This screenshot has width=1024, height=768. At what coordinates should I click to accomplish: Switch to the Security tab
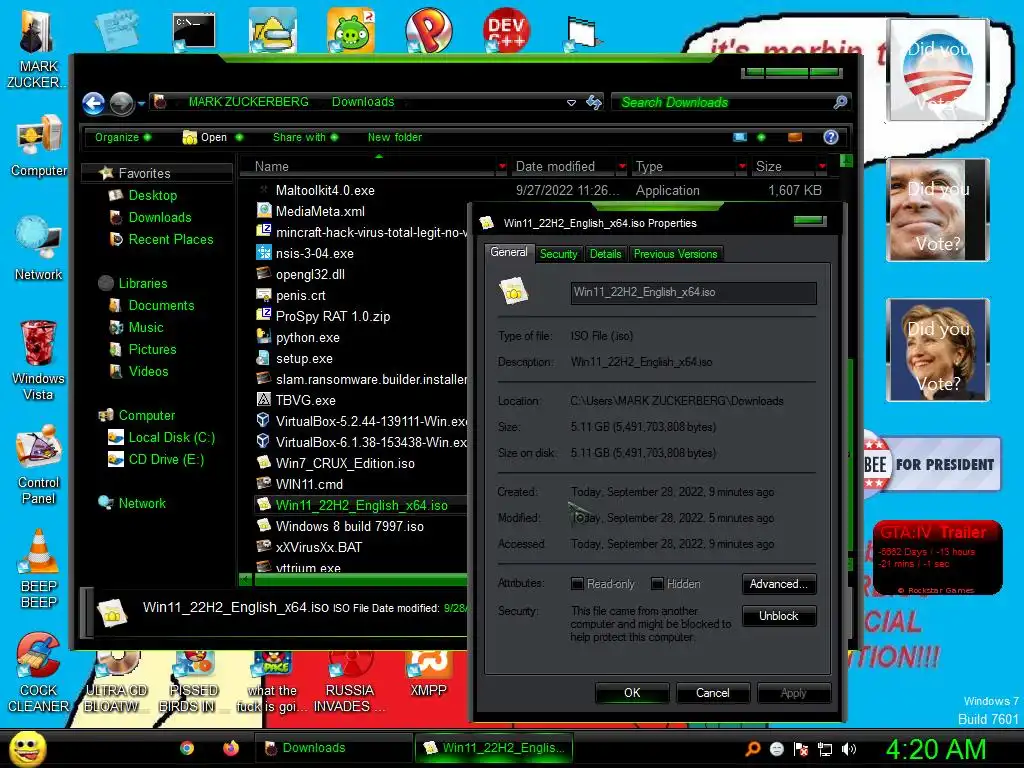click(x=558, y=254)
